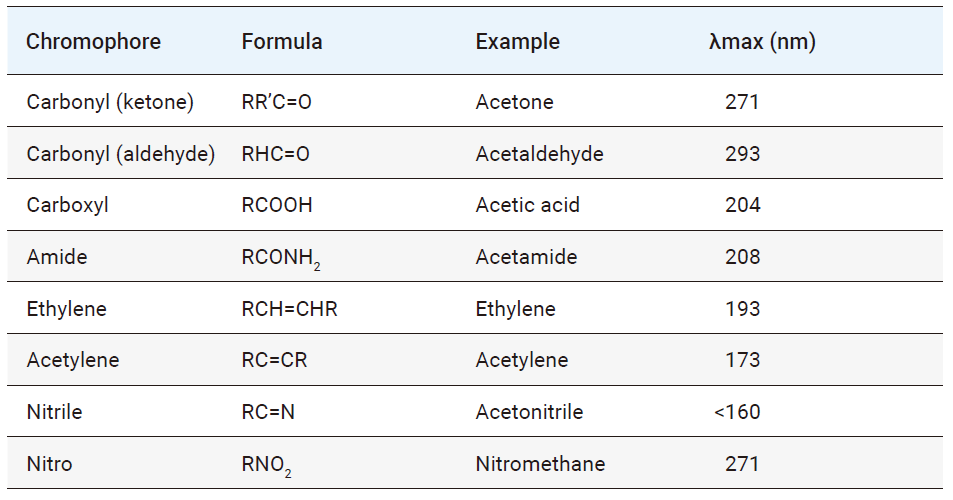Click the Acetonitrile example cell
This screenshot has height=500, width=953.
coord(529,412)
